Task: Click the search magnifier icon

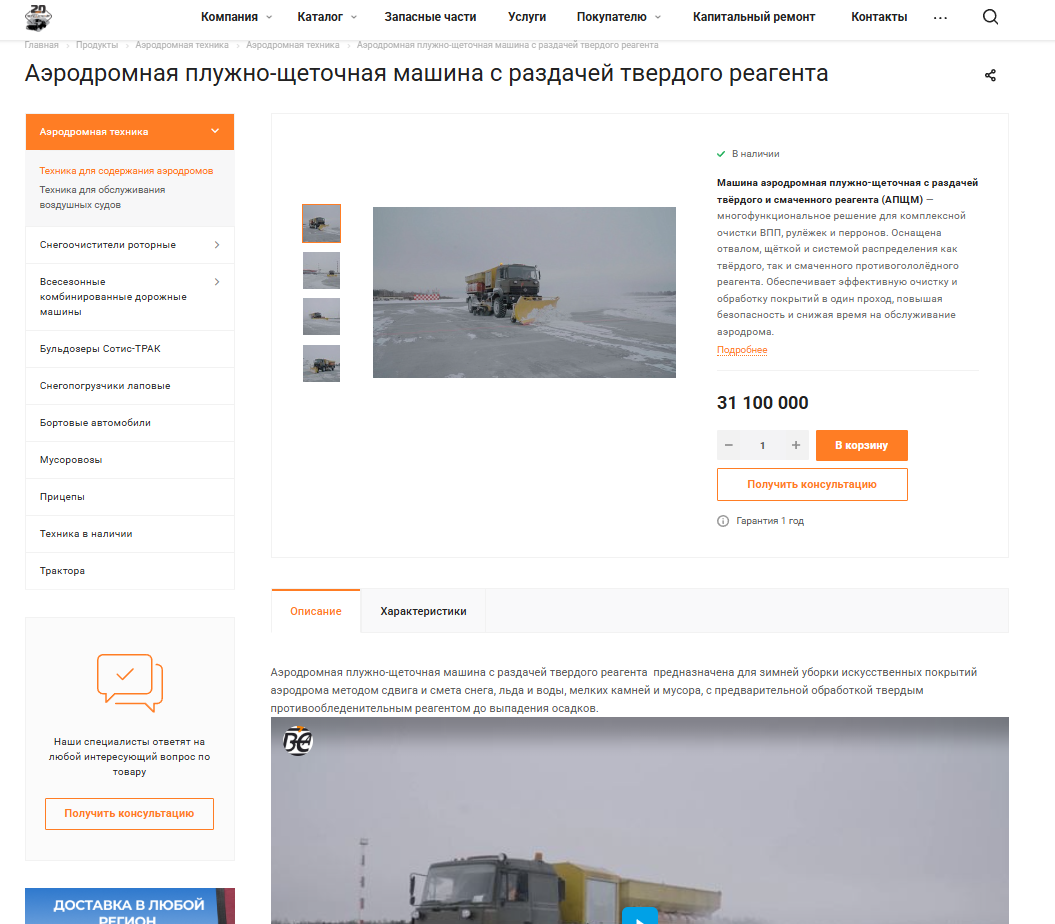Action: (990, 17)
